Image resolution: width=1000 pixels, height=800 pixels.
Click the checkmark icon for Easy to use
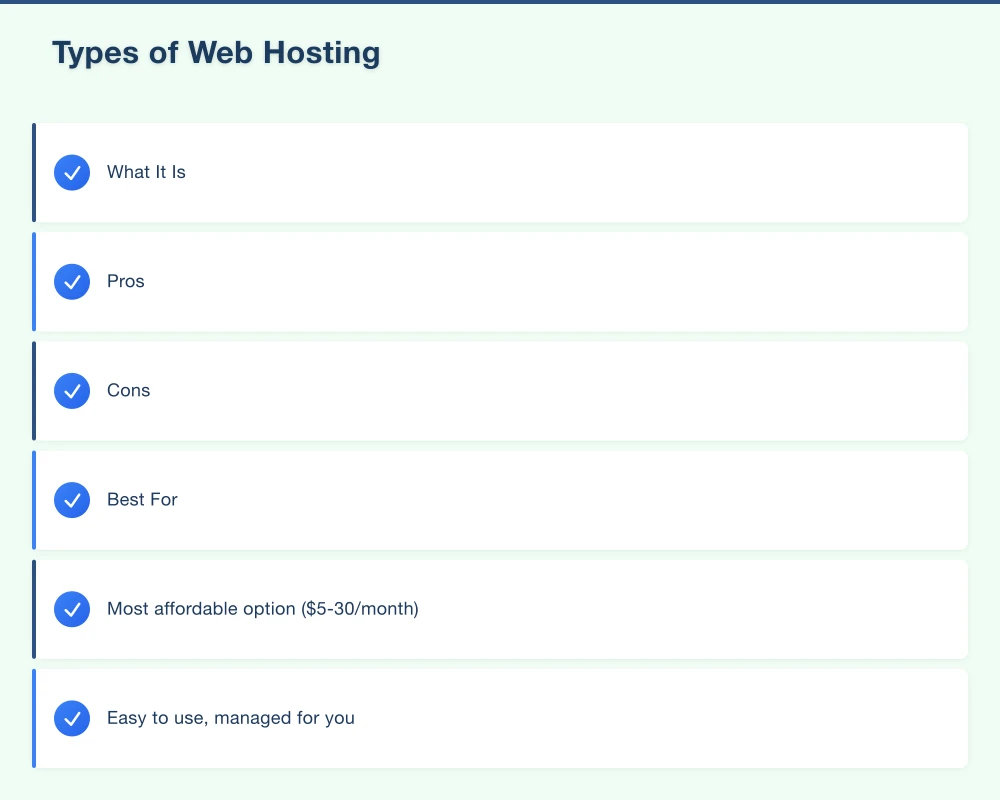point(72,718)
